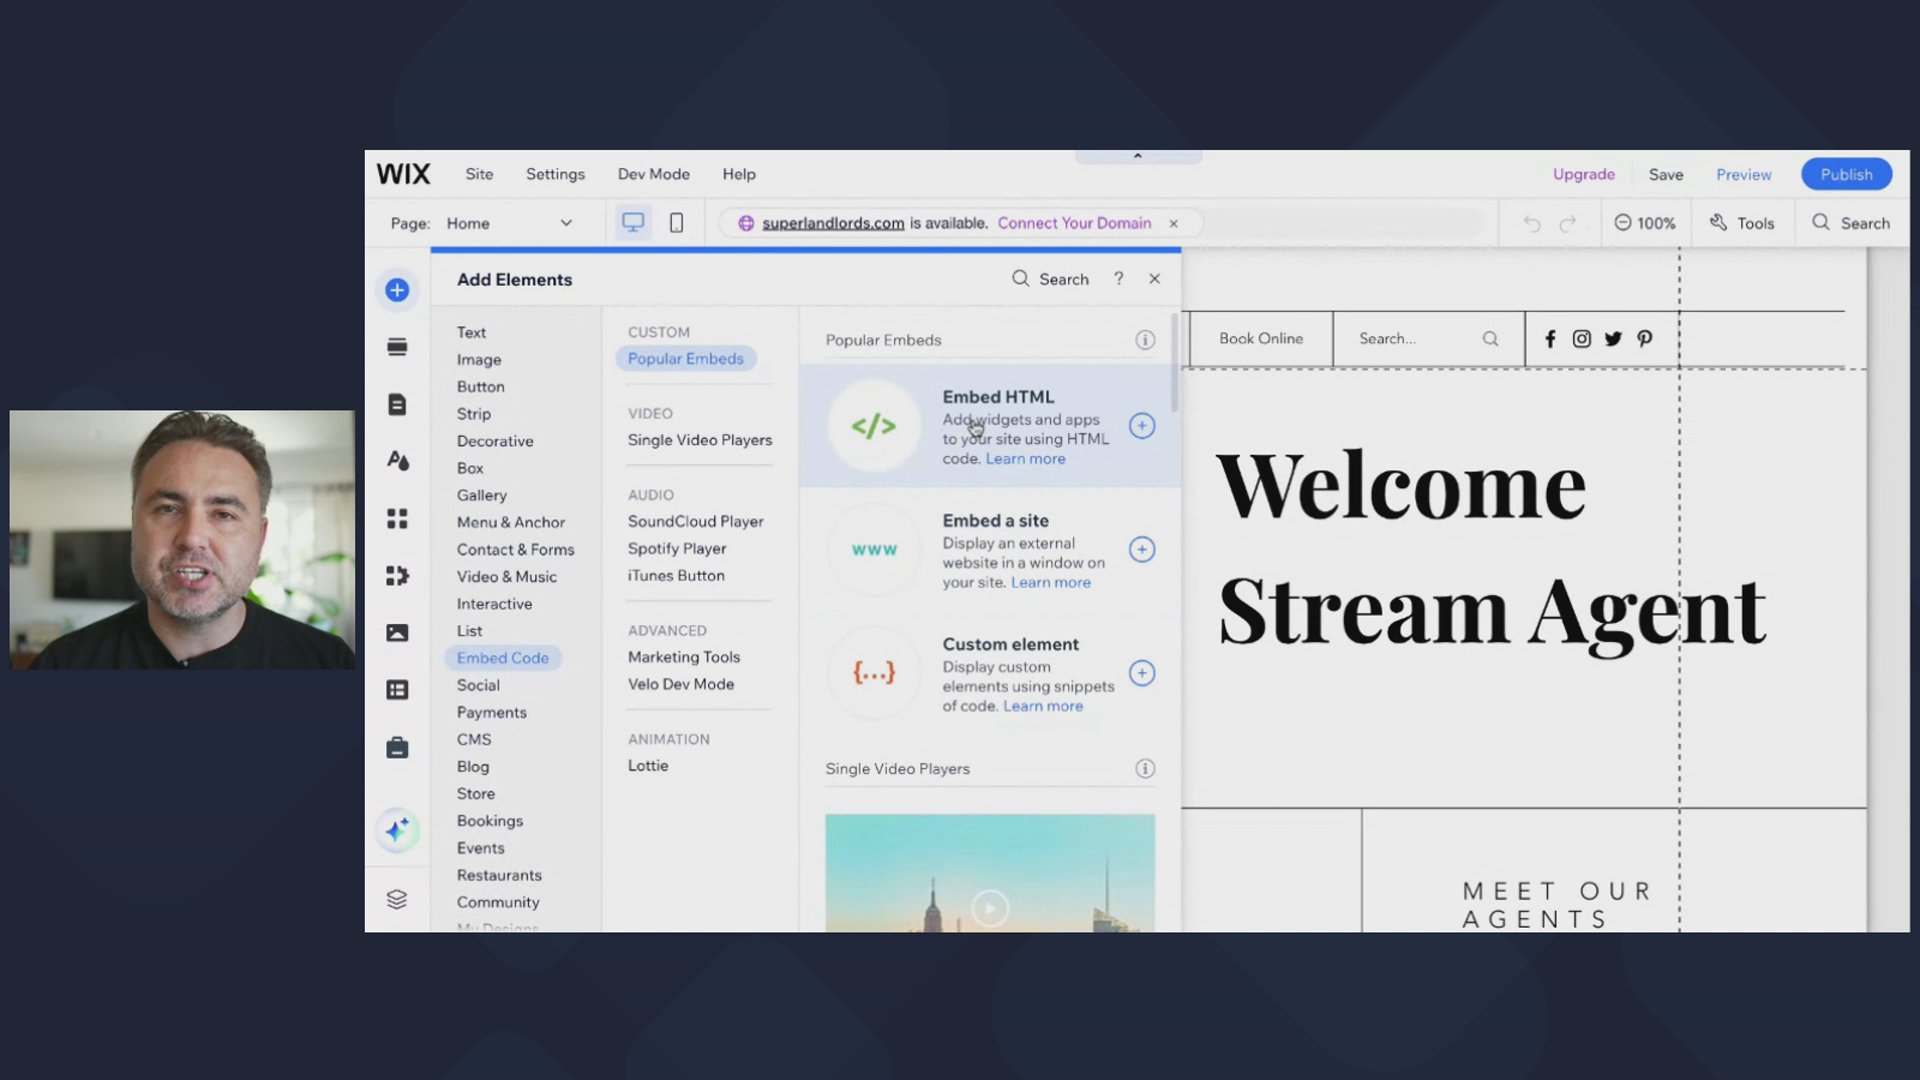Open the Help menu
This screenshot has height=1080, width=1920.
tap(739, 174)
